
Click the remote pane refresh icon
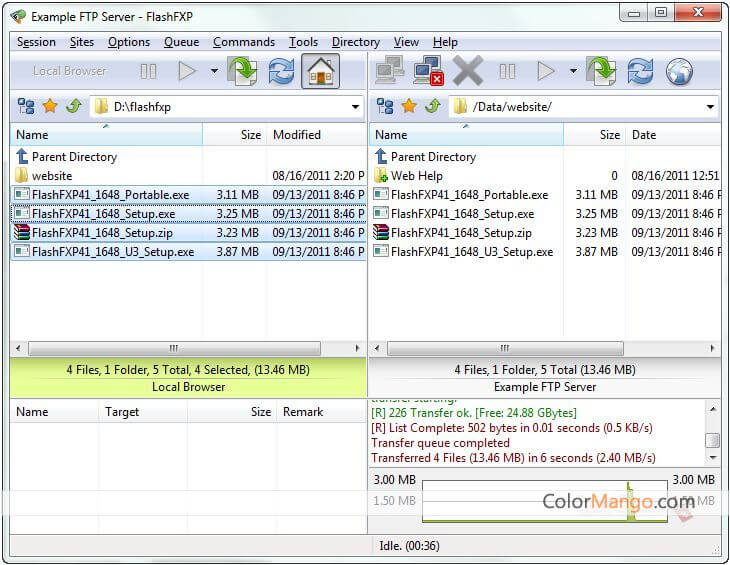pyautogui.click(x=641, y=71)
